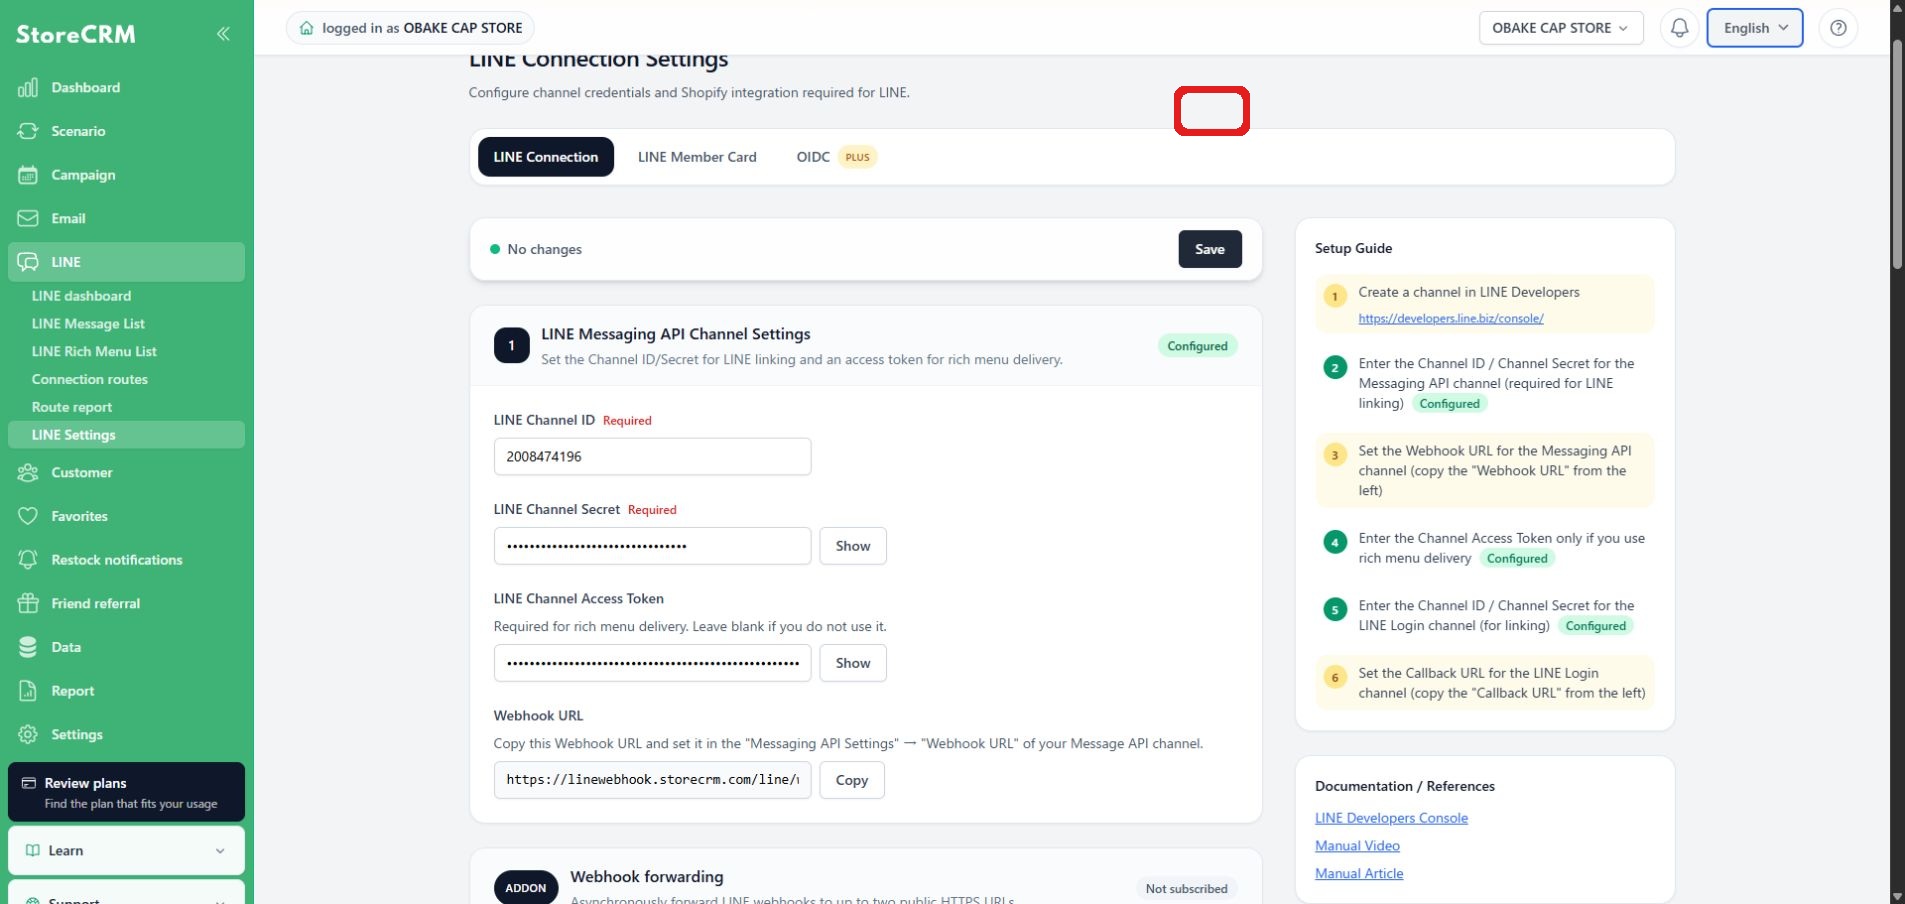The height and width of the screenshot is (904, 1905).
Task: Click the Restock notifications bell icon
Action: pos(28,560)
